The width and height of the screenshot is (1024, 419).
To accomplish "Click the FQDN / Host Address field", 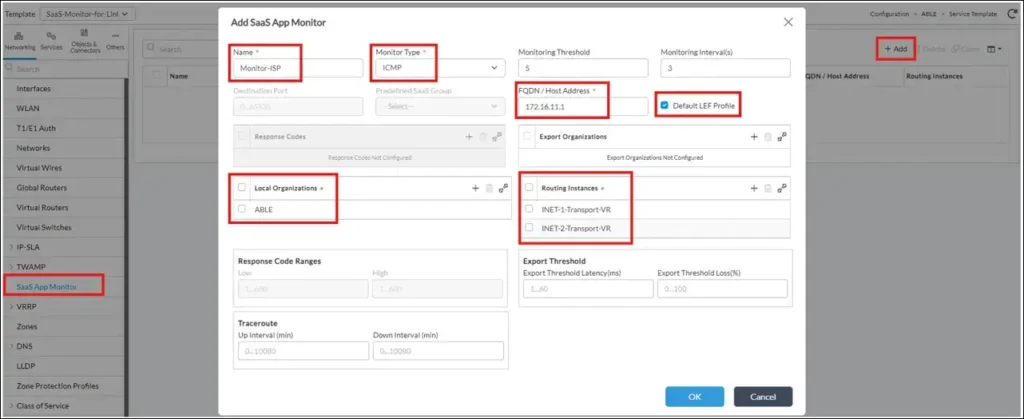I will (583, 106).
